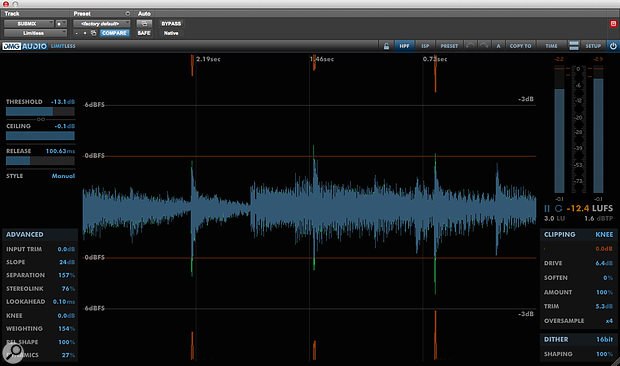Click the preset copy settings icon
Screen dimensions: 620x366
coord(93,33)
